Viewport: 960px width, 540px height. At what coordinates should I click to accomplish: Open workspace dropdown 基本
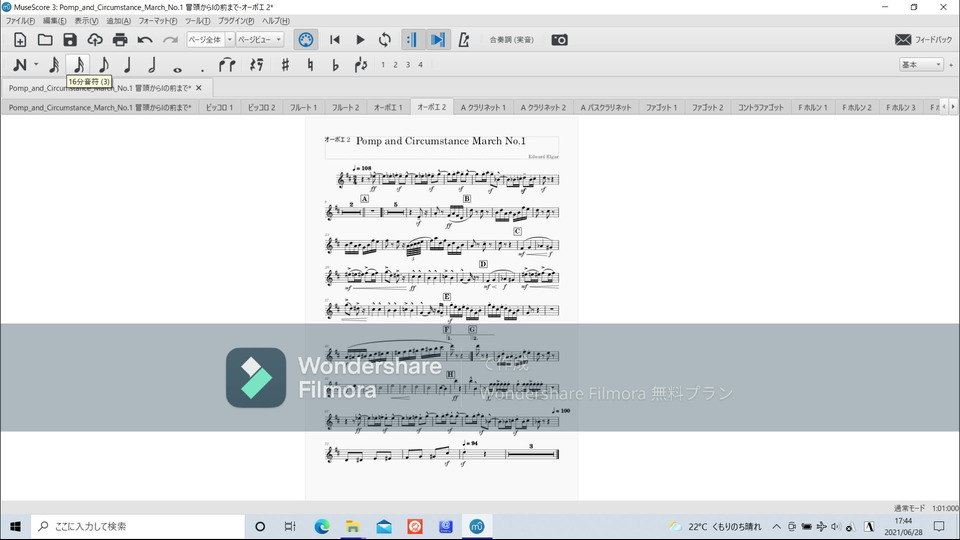click(921, 64)
